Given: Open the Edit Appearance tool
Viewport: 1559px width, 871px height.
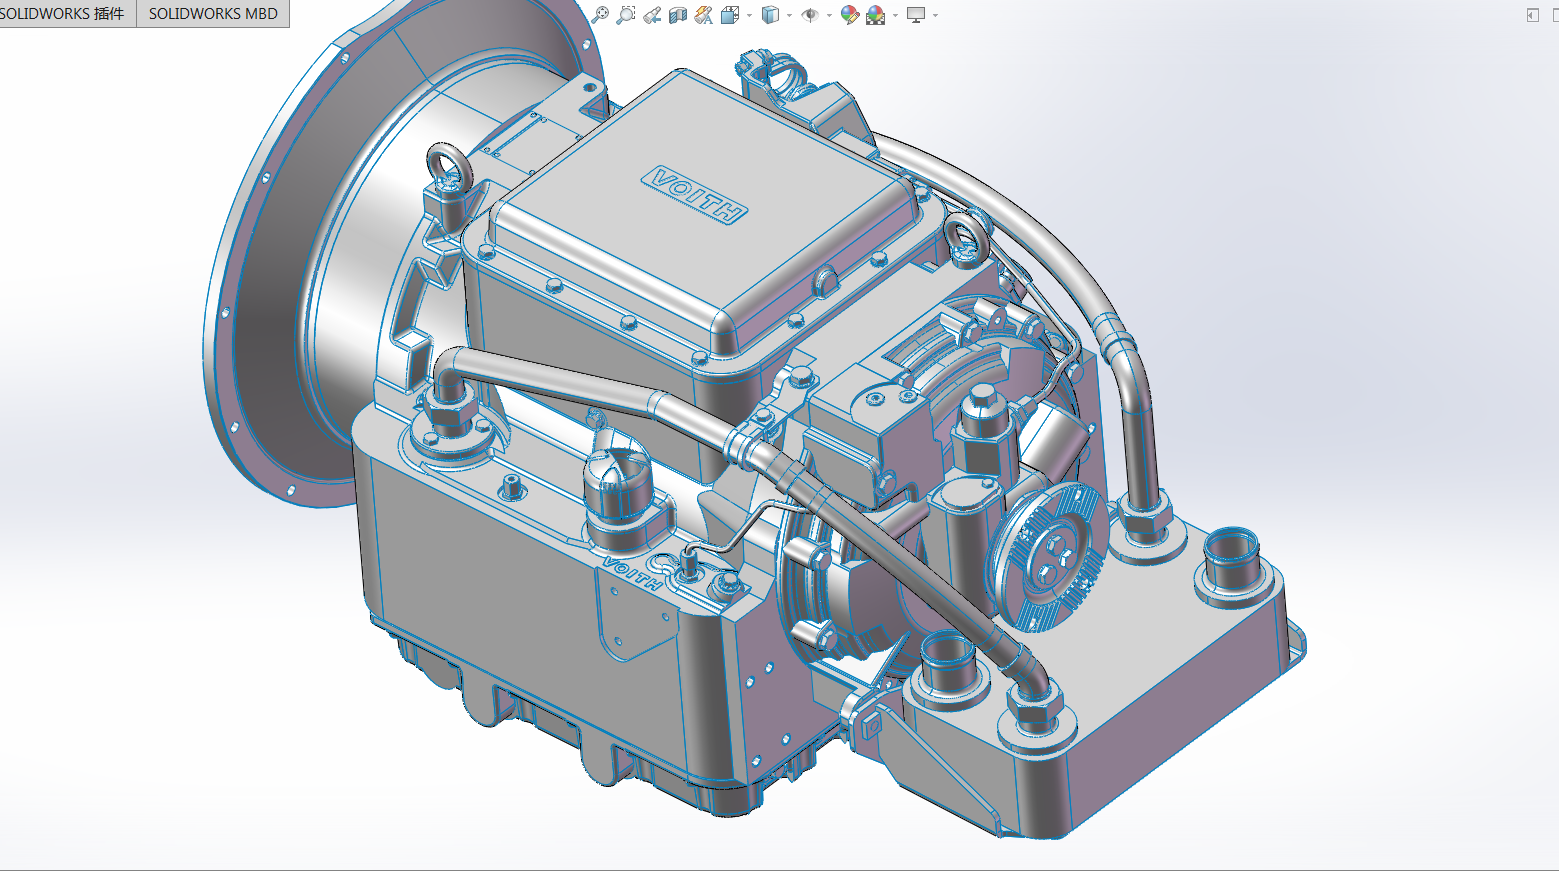Looking at the screenshot, I should point(850,15).
